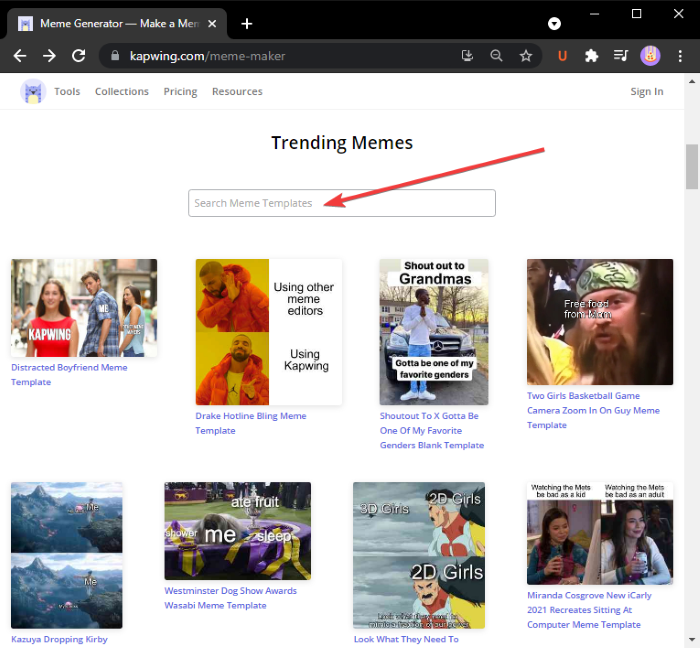Go to the Pricing page
The height and width of the screenshot is (648, 700).
coord(180,92)
